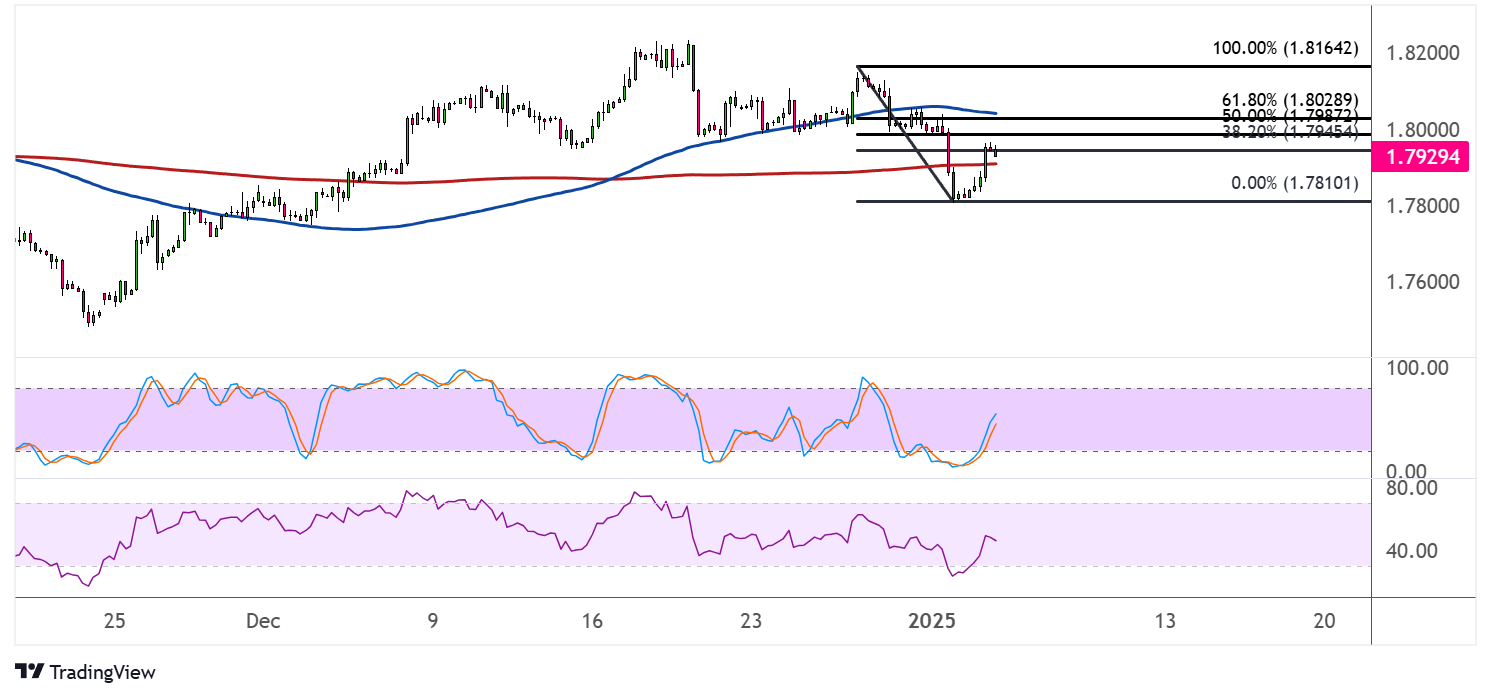Click the 100.00% (1.81642) Fibonacci label
Image resolution: width=1491 pixels, height=698 pixels.
click(x=1284, y=47)
